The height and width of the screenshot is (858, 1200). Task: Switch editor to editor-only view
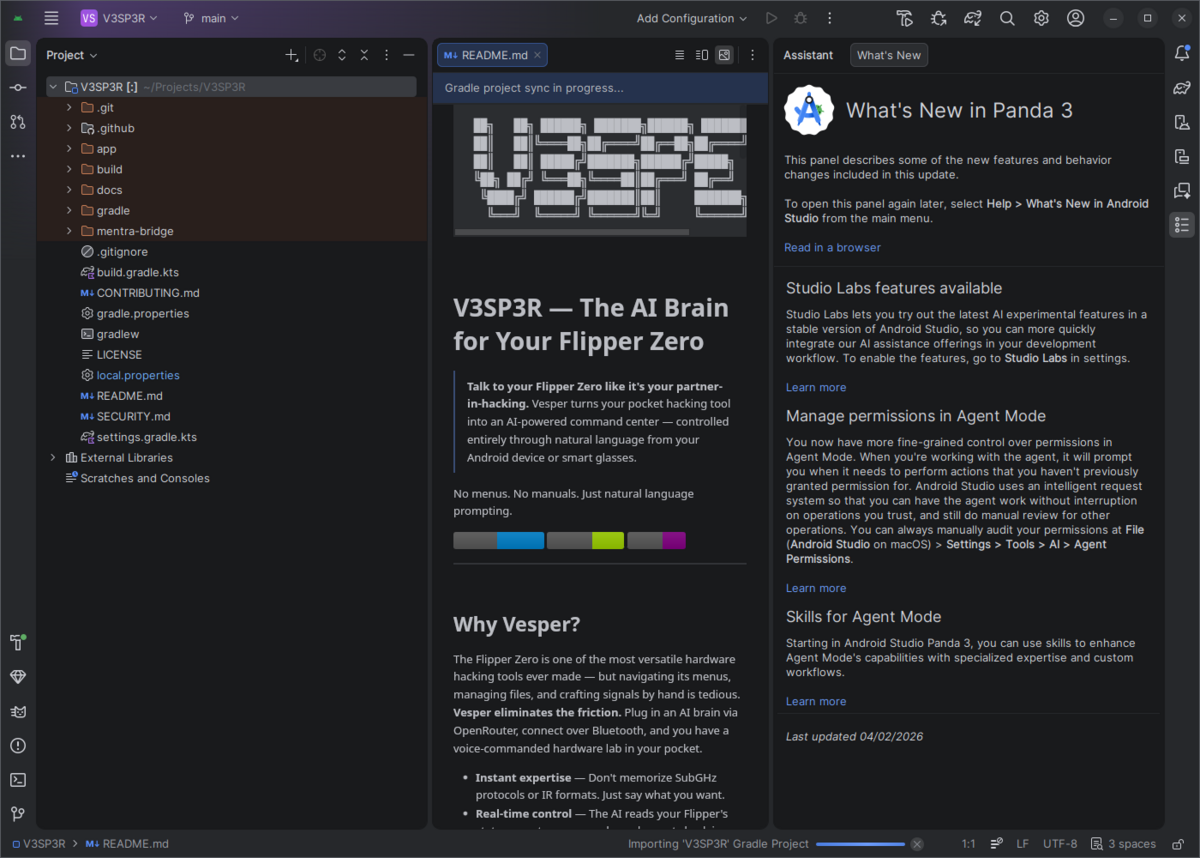click(680, 55)
